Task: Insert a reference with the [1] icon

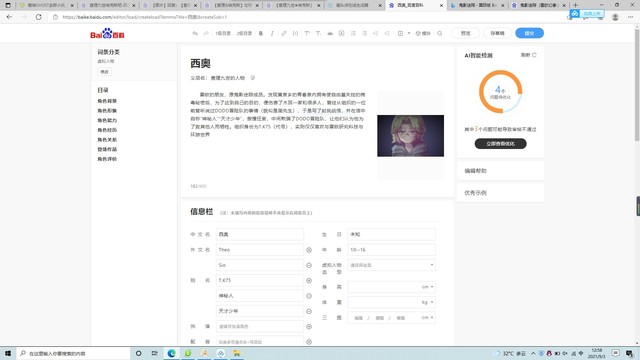Action: (295, 33)
